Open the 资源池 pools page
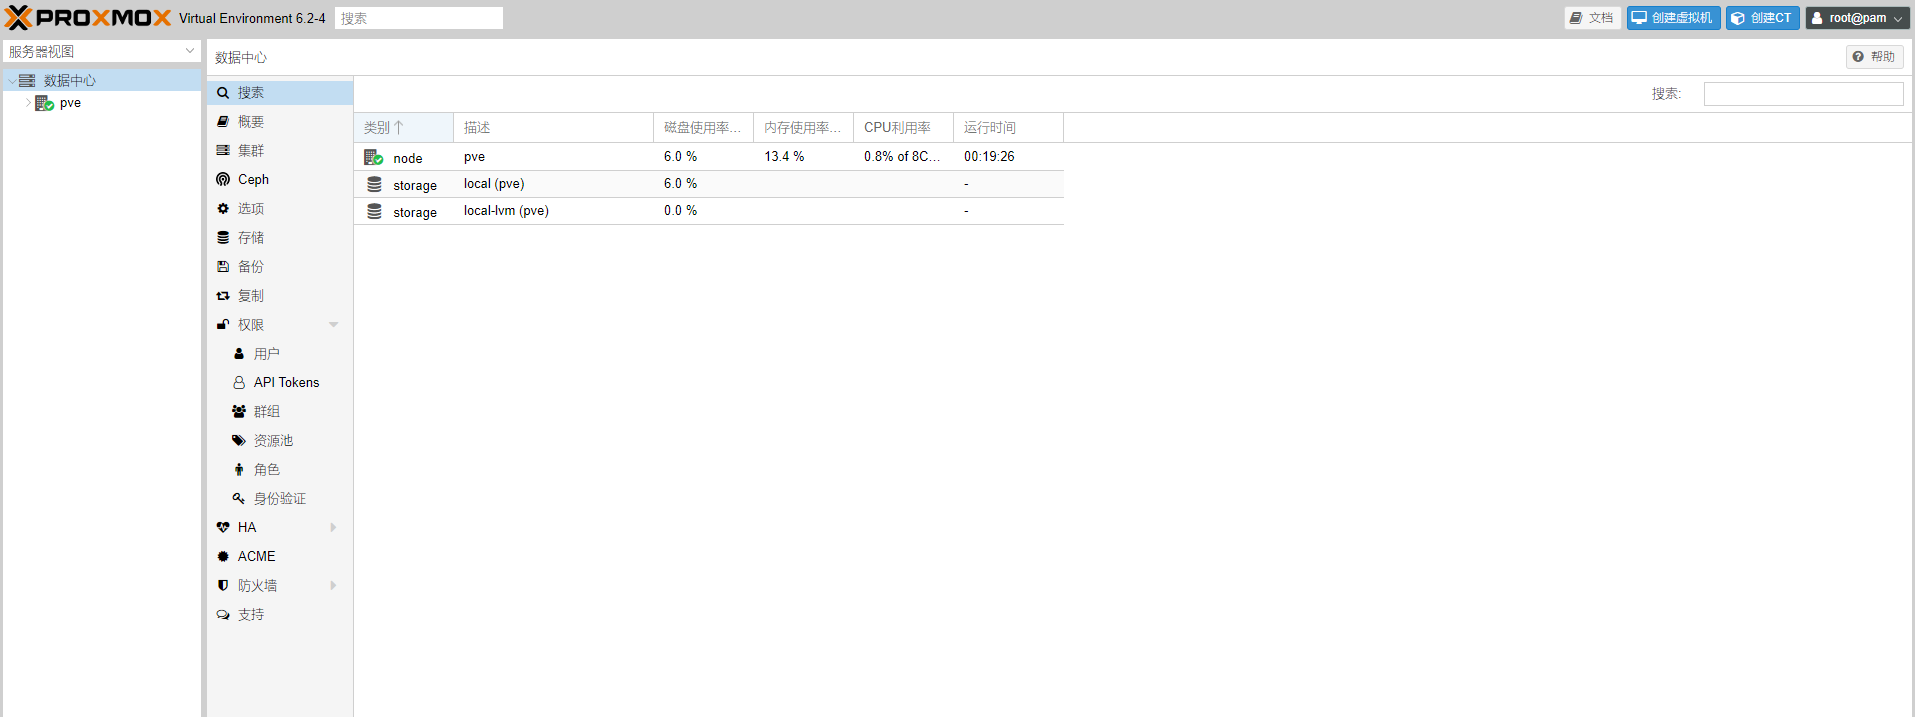 [x=280, y=441]
